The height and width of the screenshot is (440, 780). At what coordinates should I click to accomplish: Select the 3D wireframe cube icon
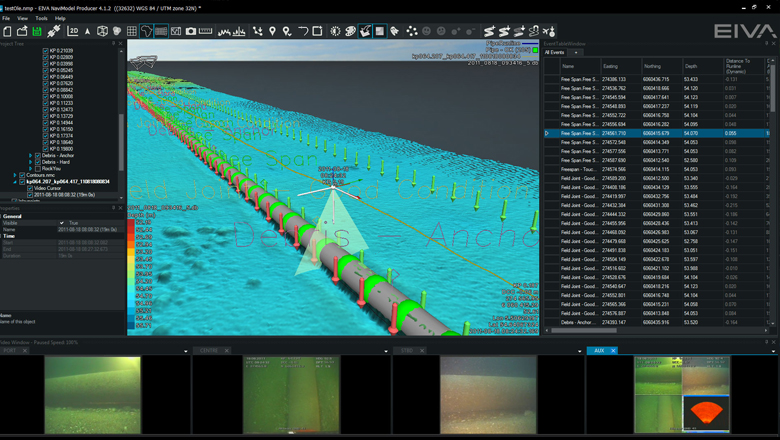102,31
